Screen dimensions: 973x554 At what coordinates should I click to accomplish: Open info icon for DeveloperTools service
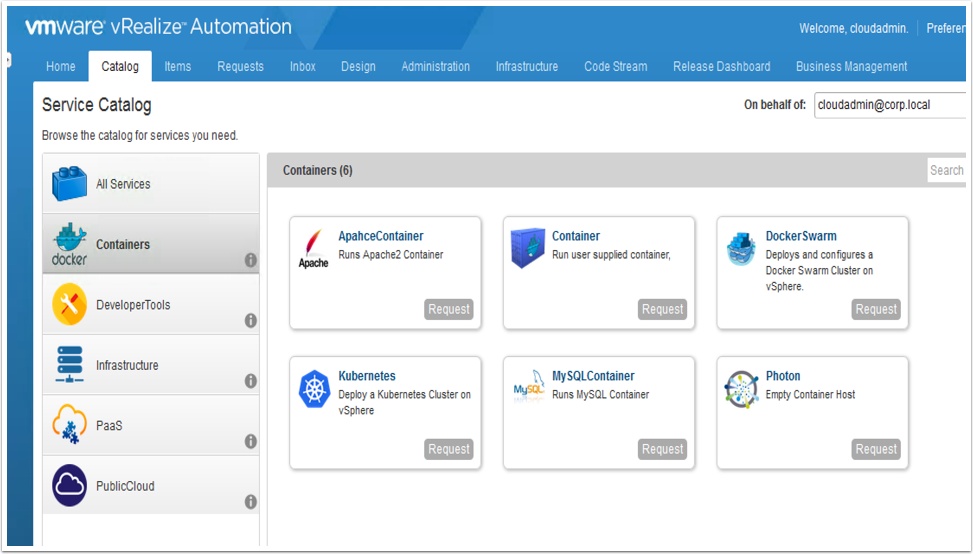251,320
